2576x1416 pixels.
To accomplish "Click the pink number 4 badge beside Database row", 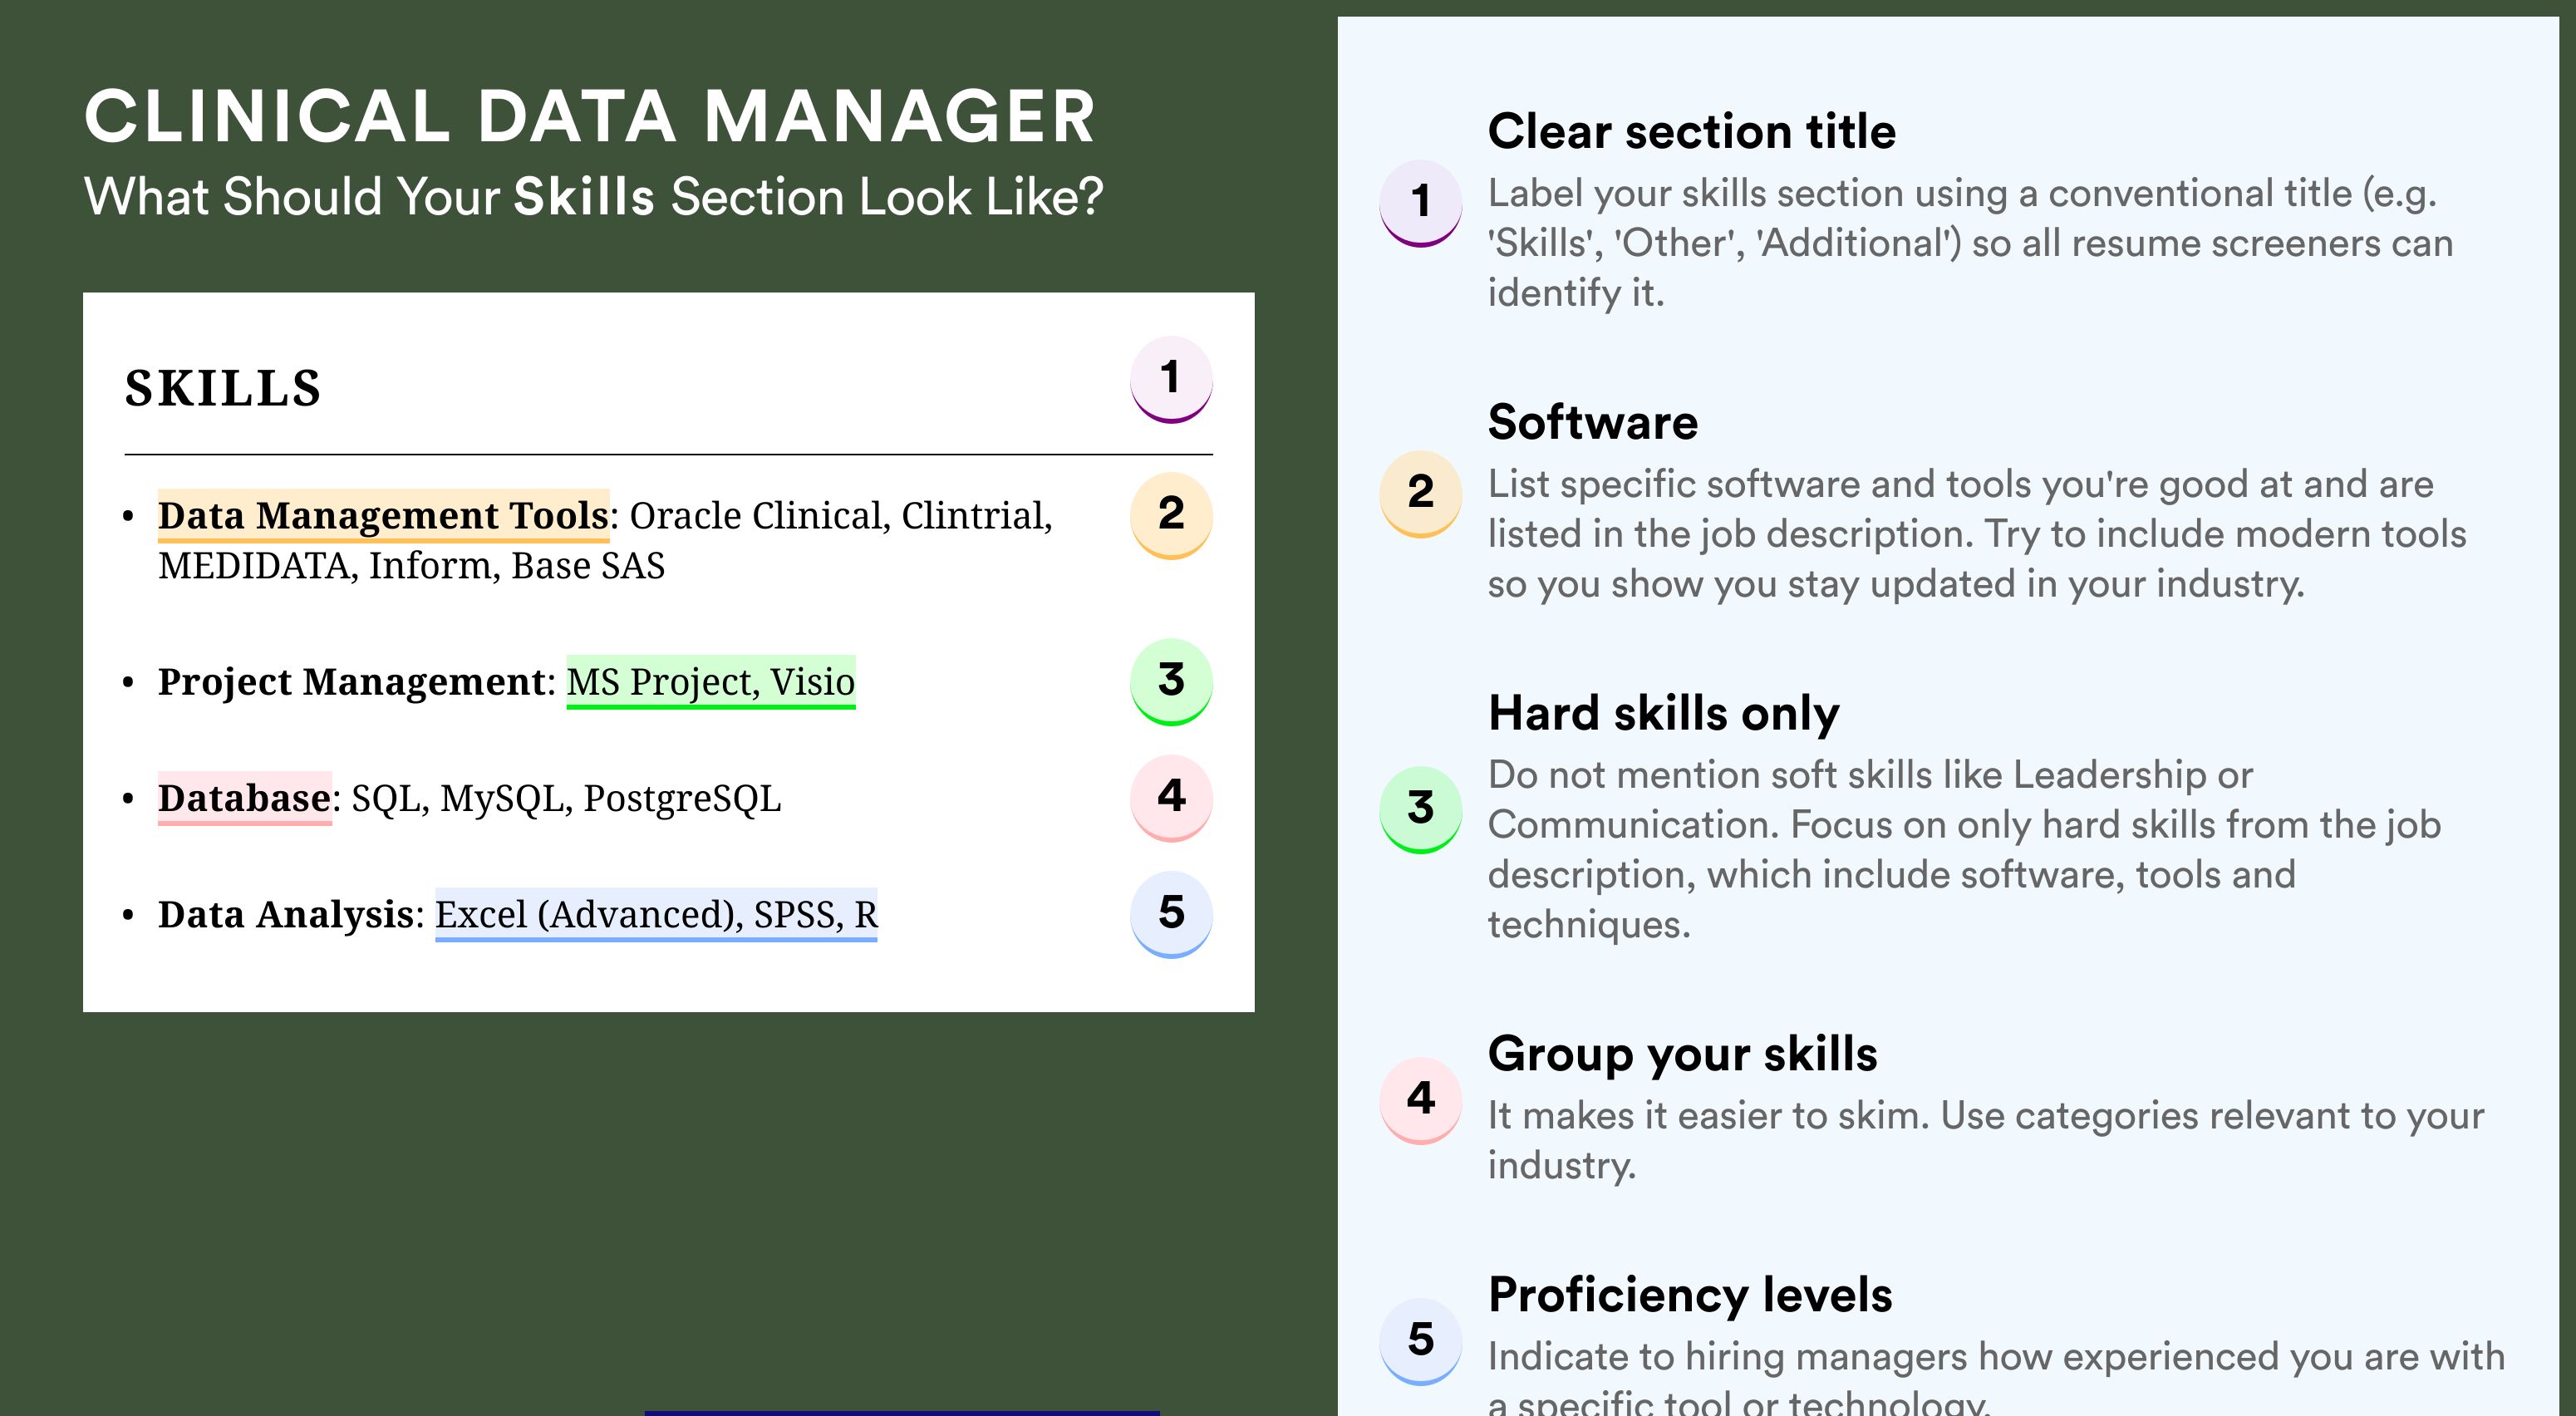I will click(1171, 797).
